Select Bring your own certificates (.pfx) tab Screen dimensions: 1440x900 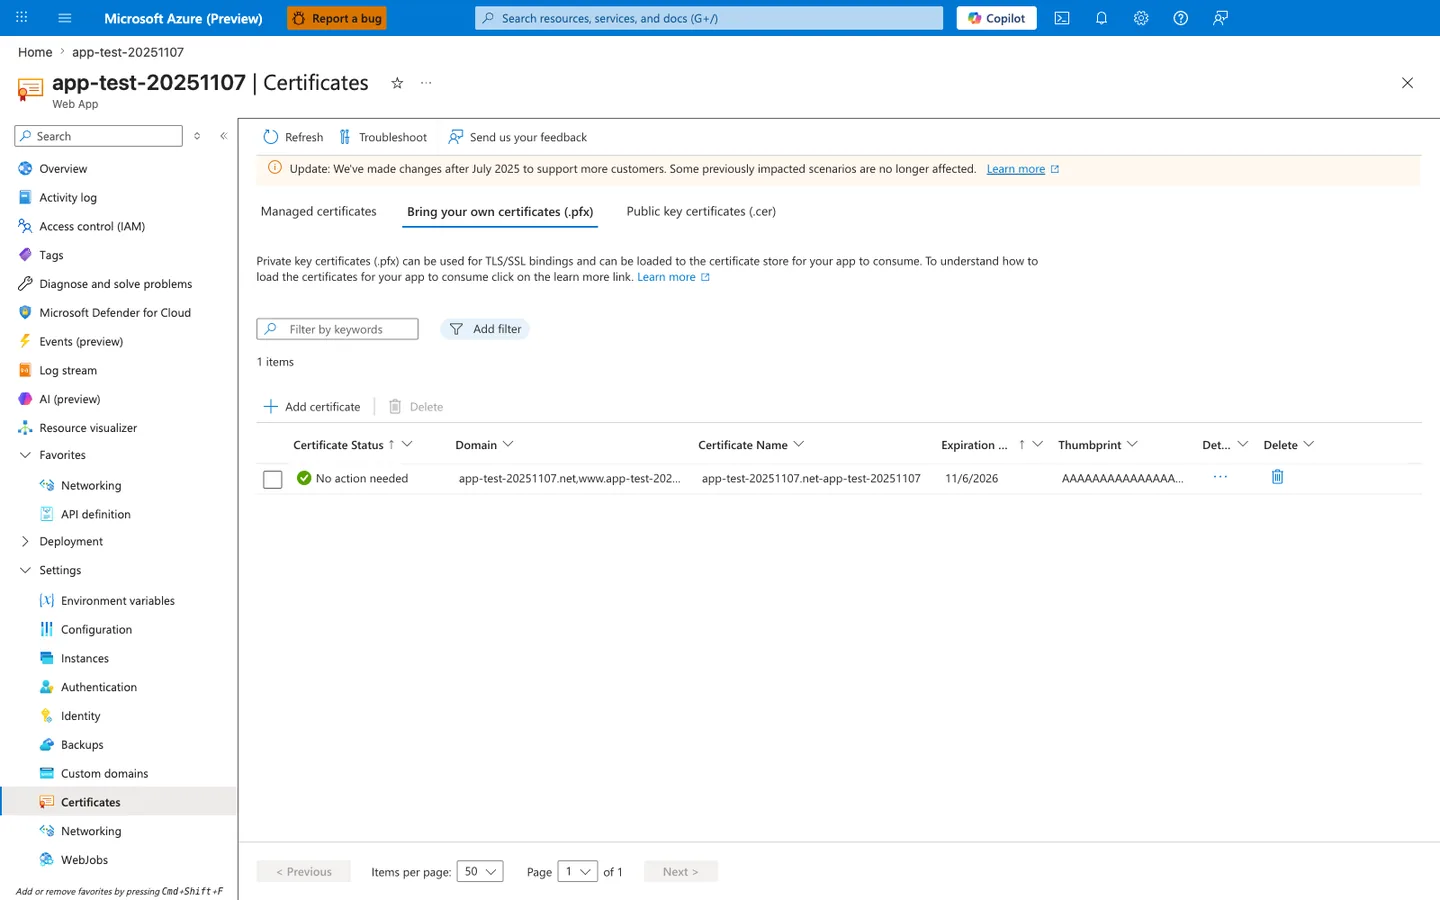click(500, 212)
